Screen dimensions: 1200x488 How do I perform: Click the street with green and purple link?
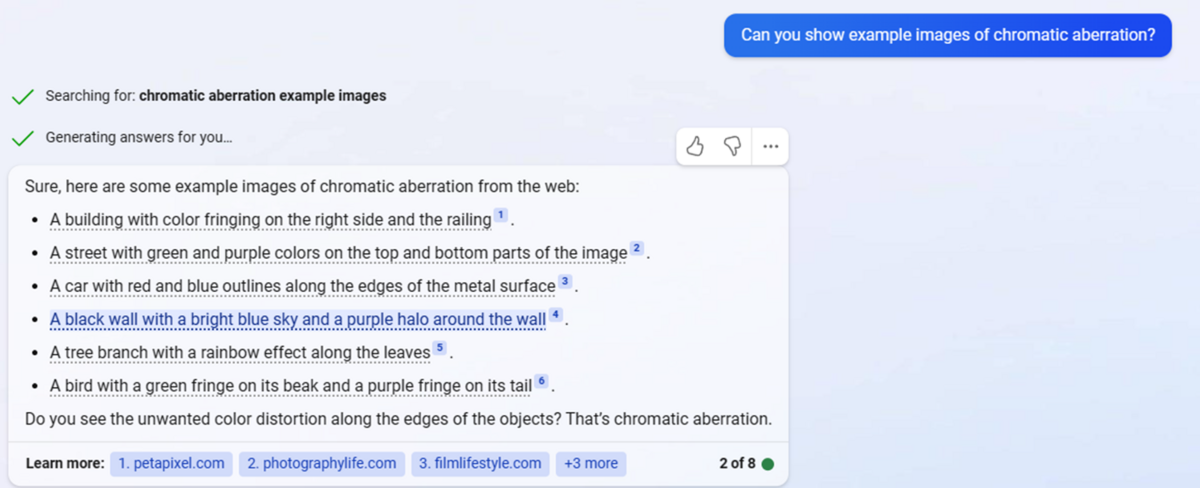click(338, 253)
